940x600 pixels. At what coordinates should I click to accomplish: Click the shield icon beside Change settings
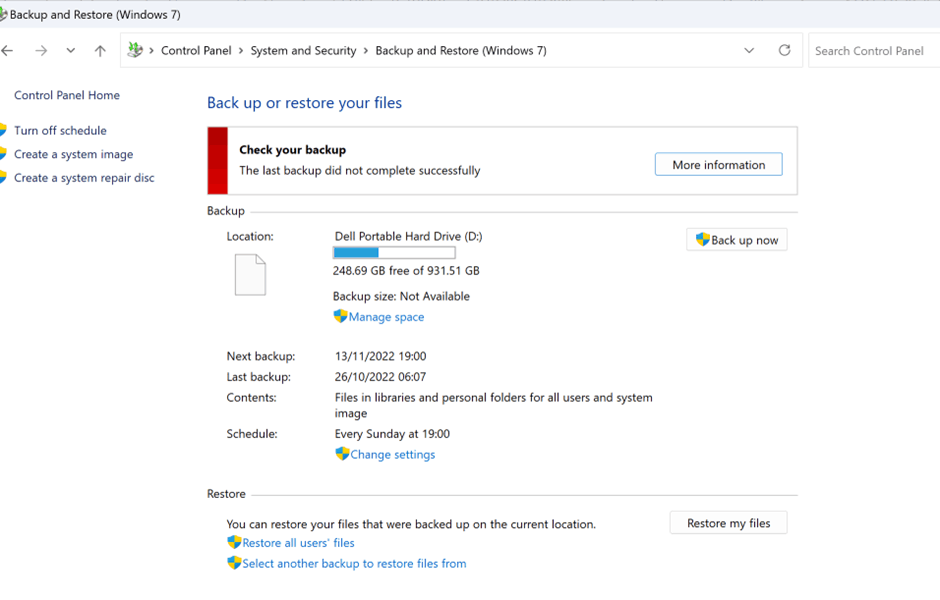pos(342,454)
